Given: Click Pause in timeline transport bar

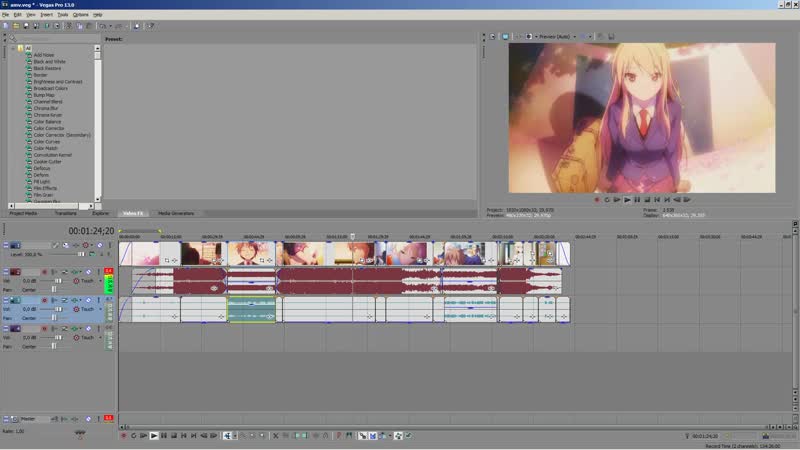Looking at the screenshot, I should pos(164,436).
